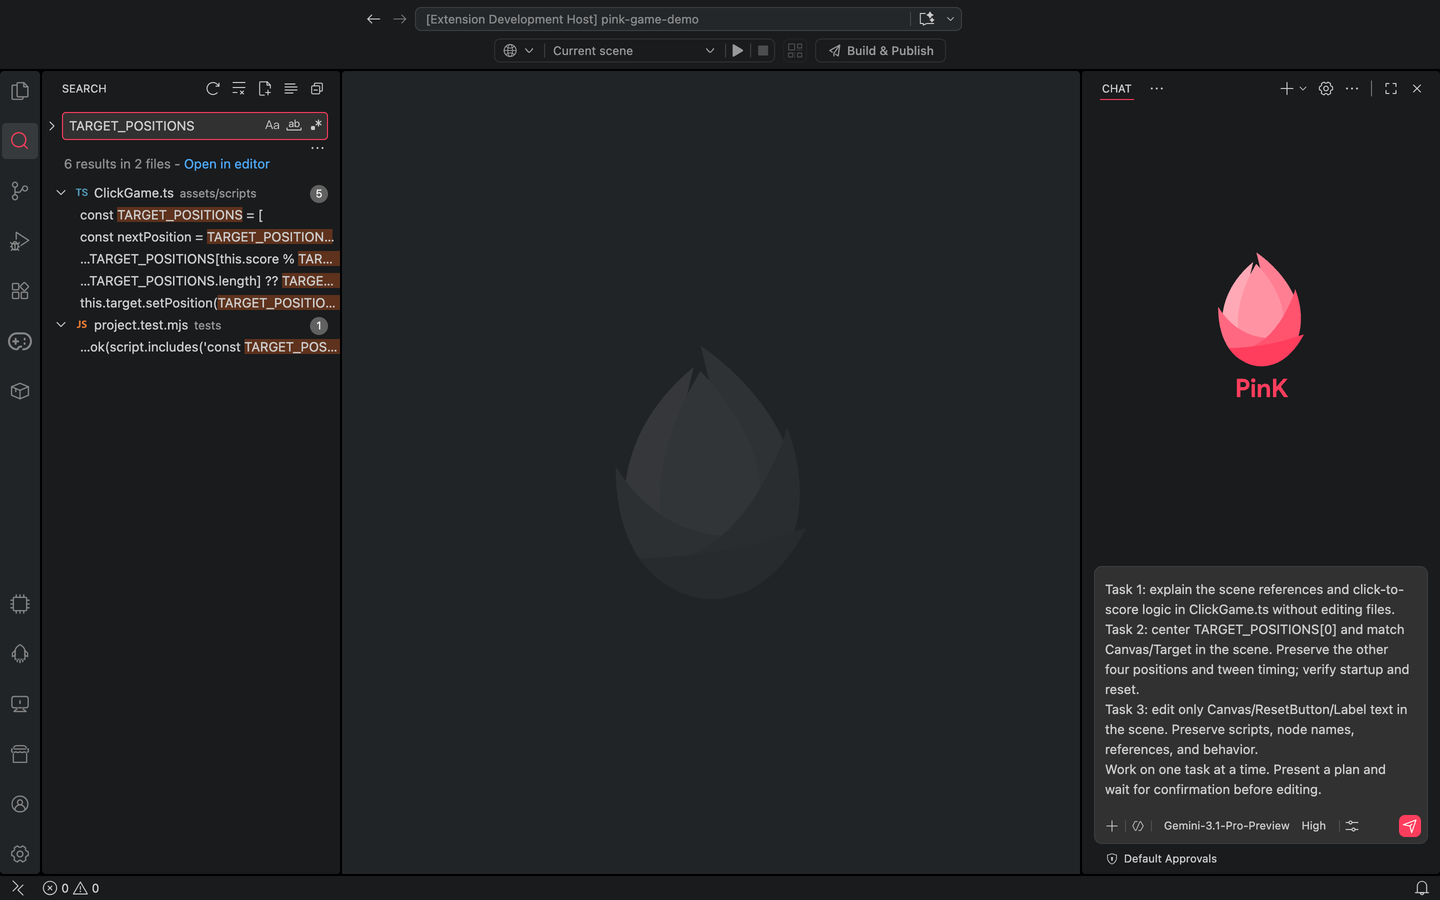Open a new search editor
1440x900 pixels.
click(265, 89)
